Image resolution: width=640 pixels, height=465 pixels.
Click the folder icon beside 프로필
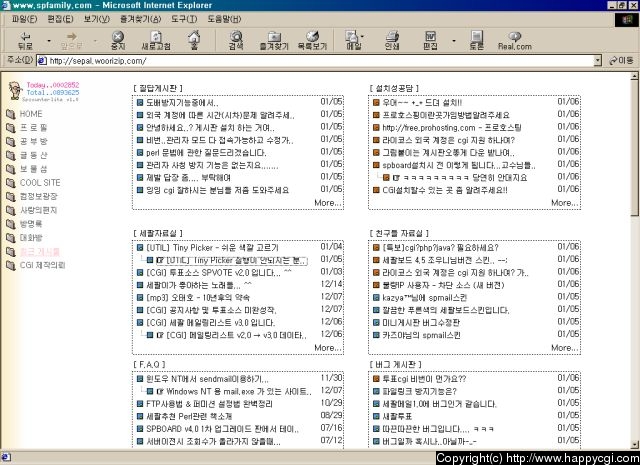tap(11, 128)
